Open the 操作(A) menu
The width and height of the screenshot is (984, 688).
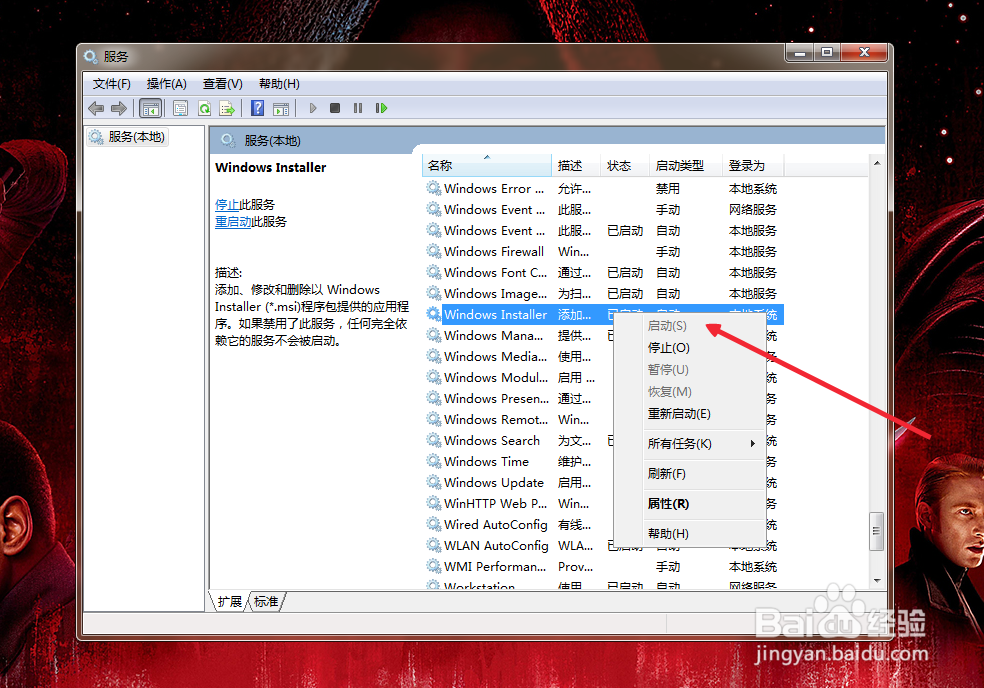(166, 83)
